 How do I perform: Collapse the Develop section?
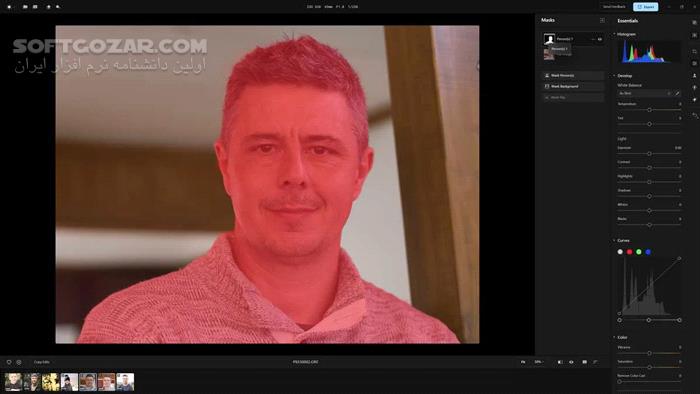614,75
